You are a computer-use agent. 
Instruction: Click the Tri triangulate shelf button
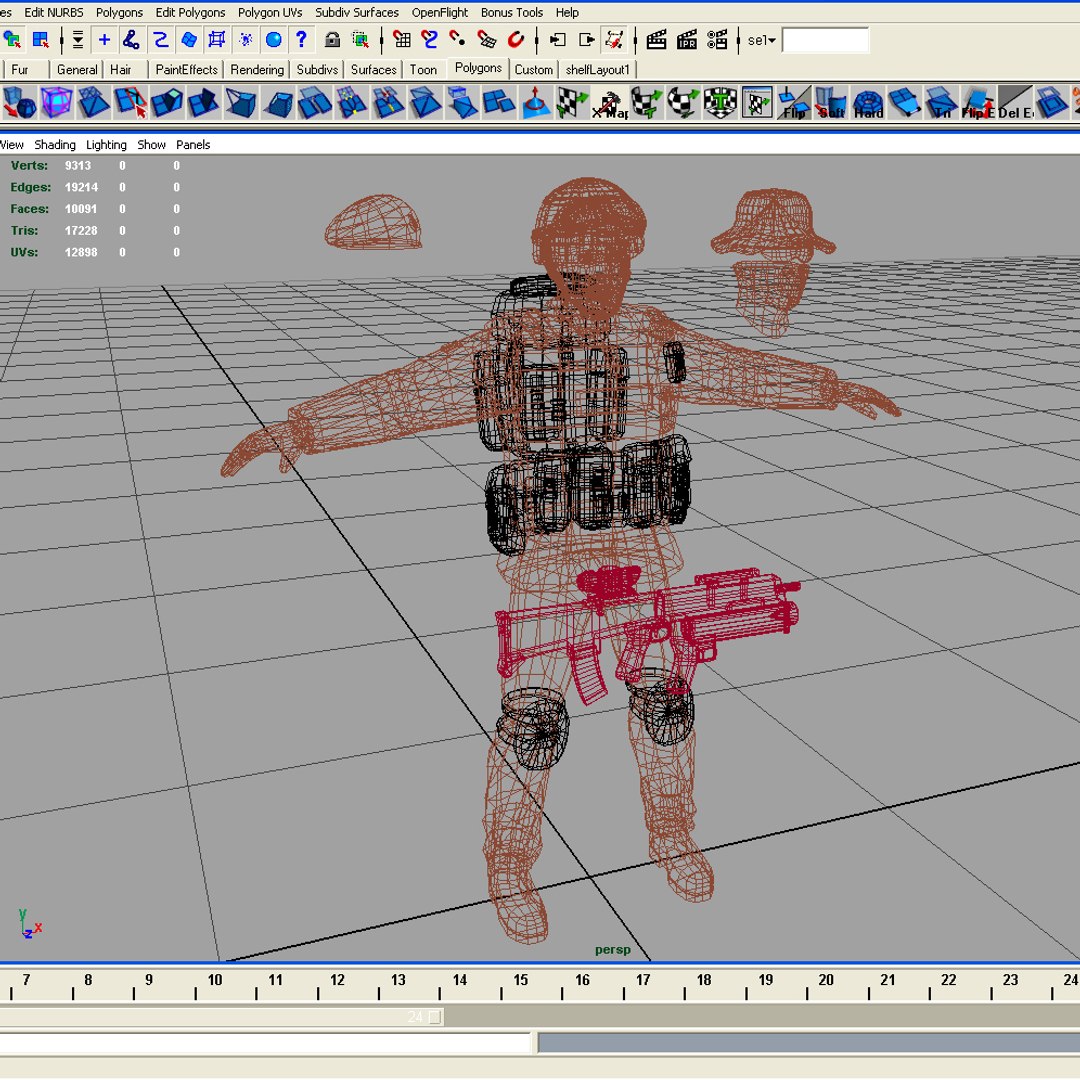(942, 103)
